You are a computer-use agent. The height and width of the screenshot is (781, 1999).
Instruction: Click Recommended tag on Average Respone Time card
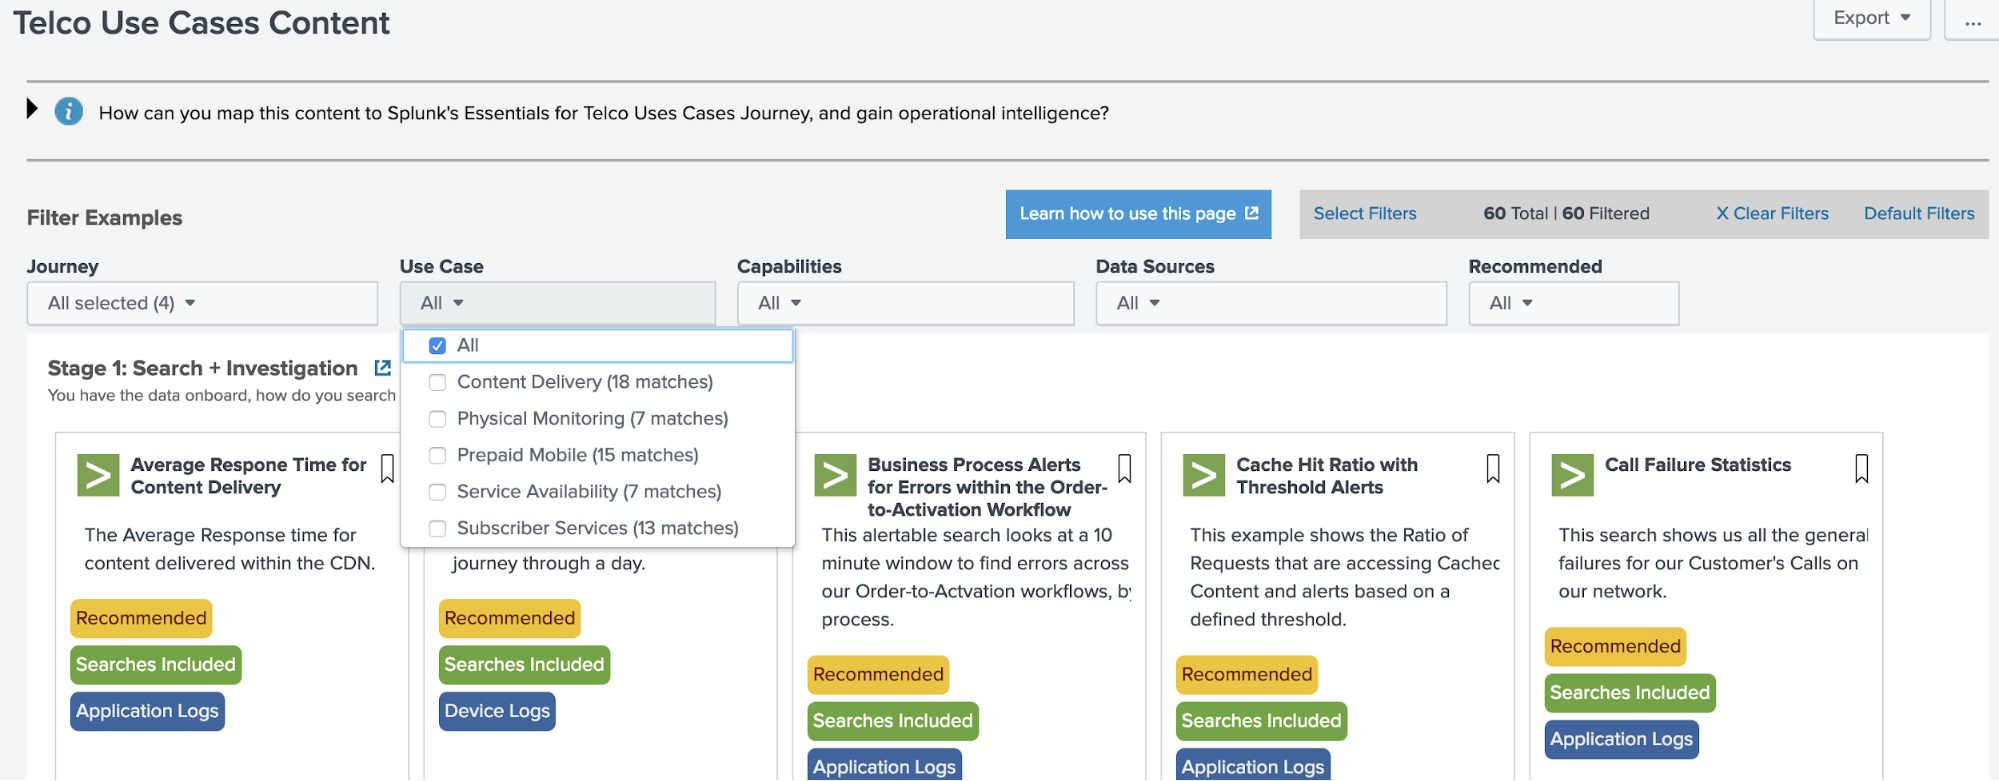(141, 618)
